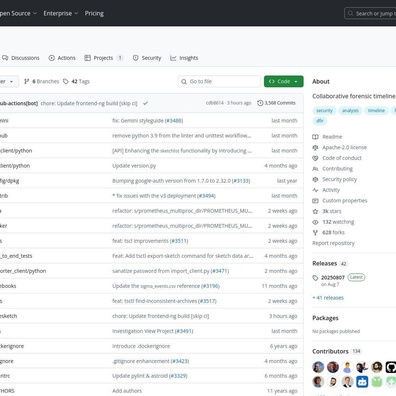Image resolution: width=396 pixels, height=396 pixels.
Task: Click the Go to file search field
Action: click(219, 81)
